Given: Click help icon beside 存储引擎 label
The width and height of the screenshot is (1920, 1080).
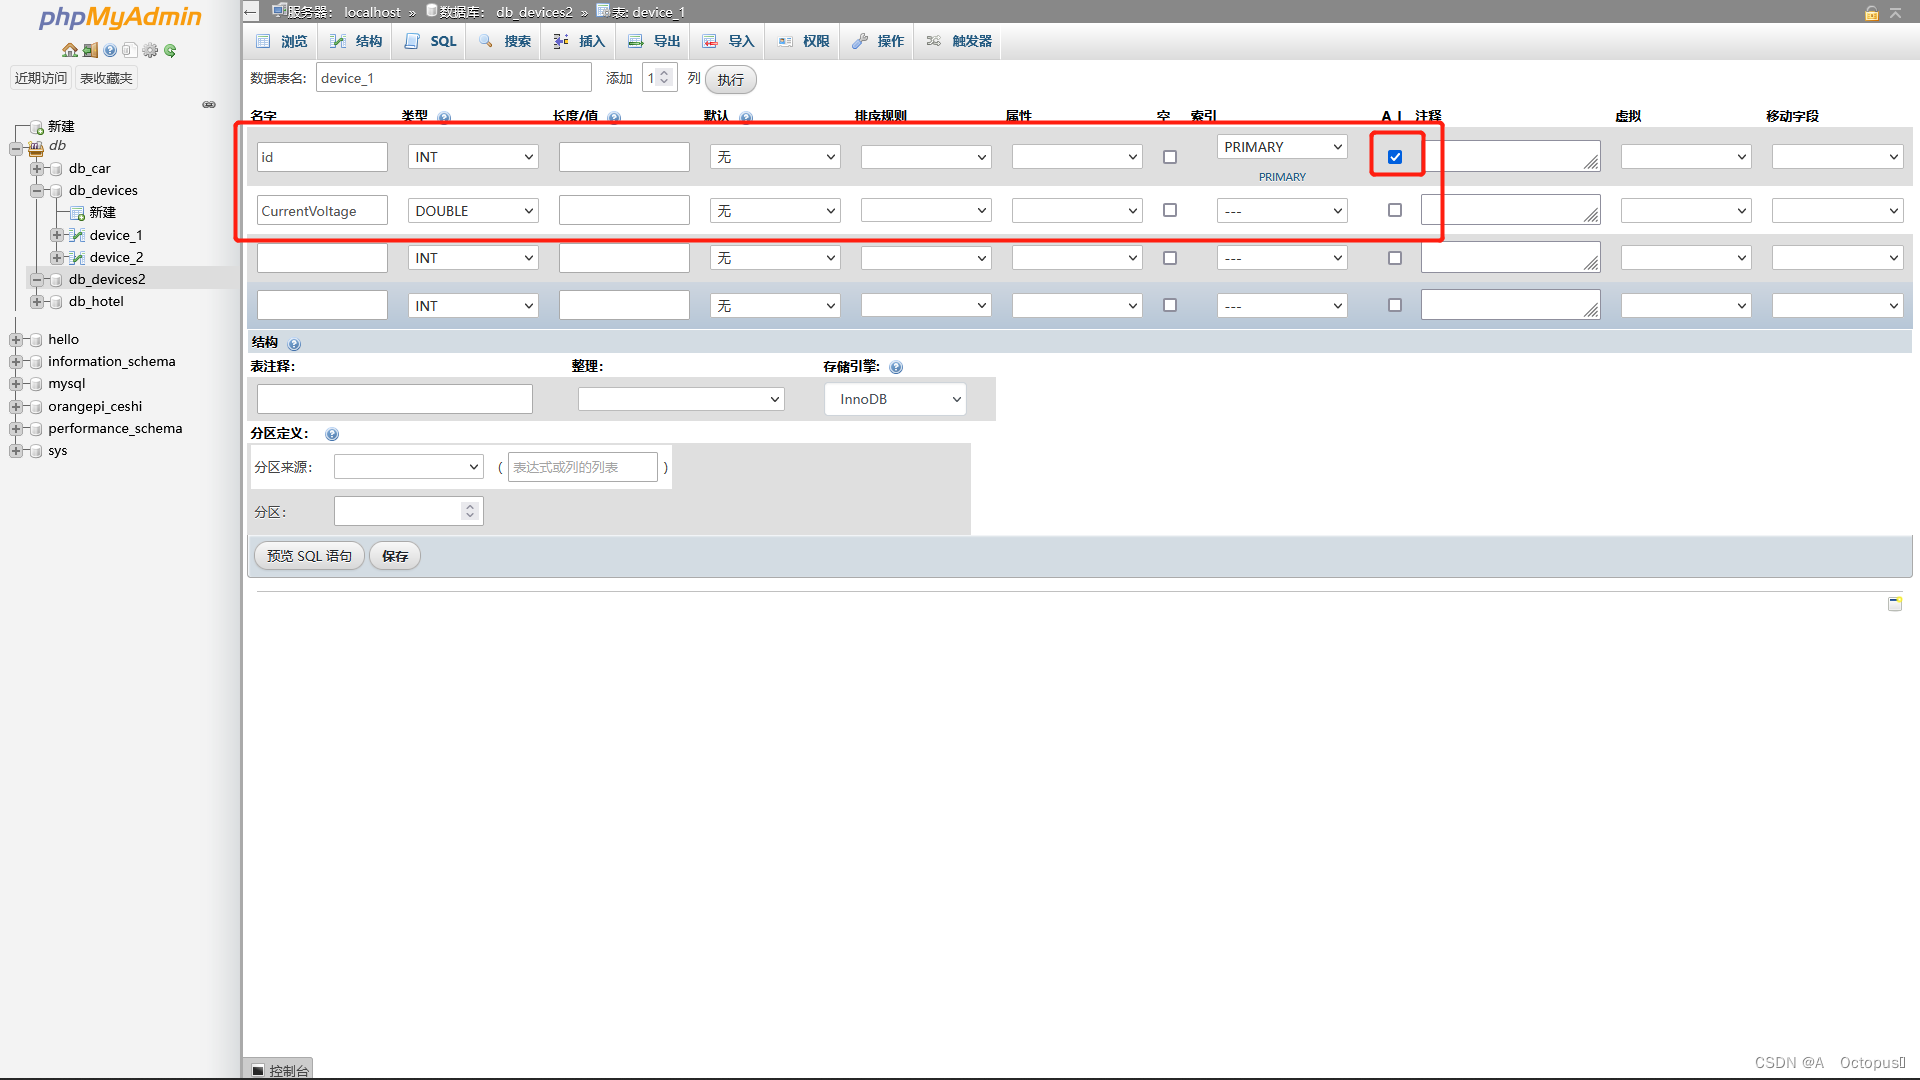Looking at the screenshot, I should (896, 367).
